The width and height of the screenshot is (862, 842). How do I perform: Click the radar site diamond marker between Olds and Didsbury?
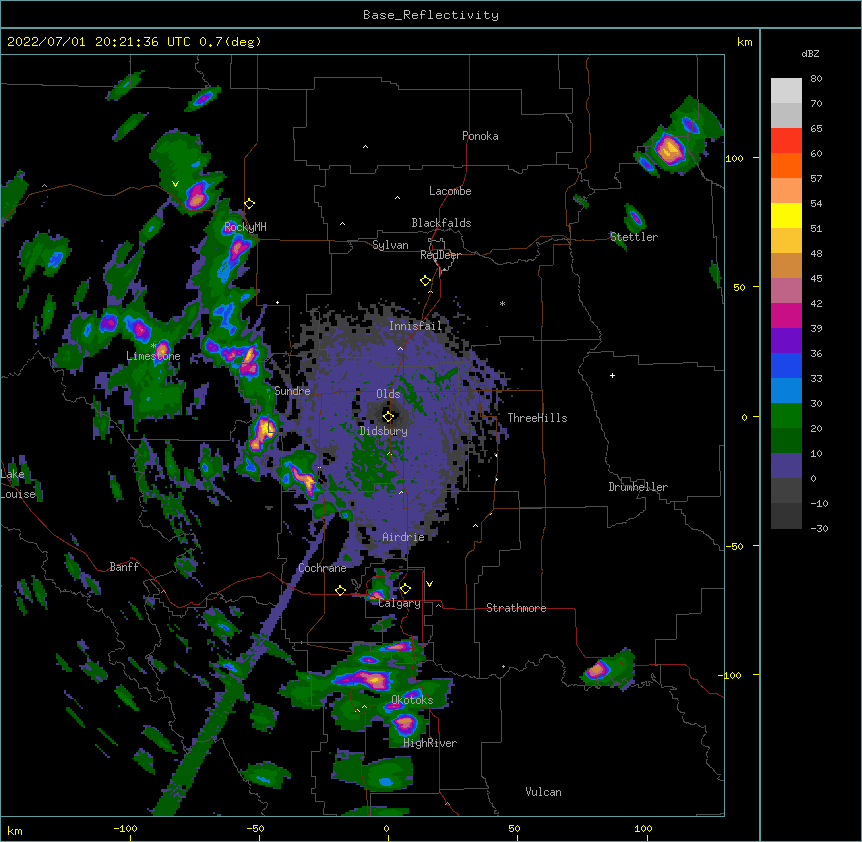388,417
